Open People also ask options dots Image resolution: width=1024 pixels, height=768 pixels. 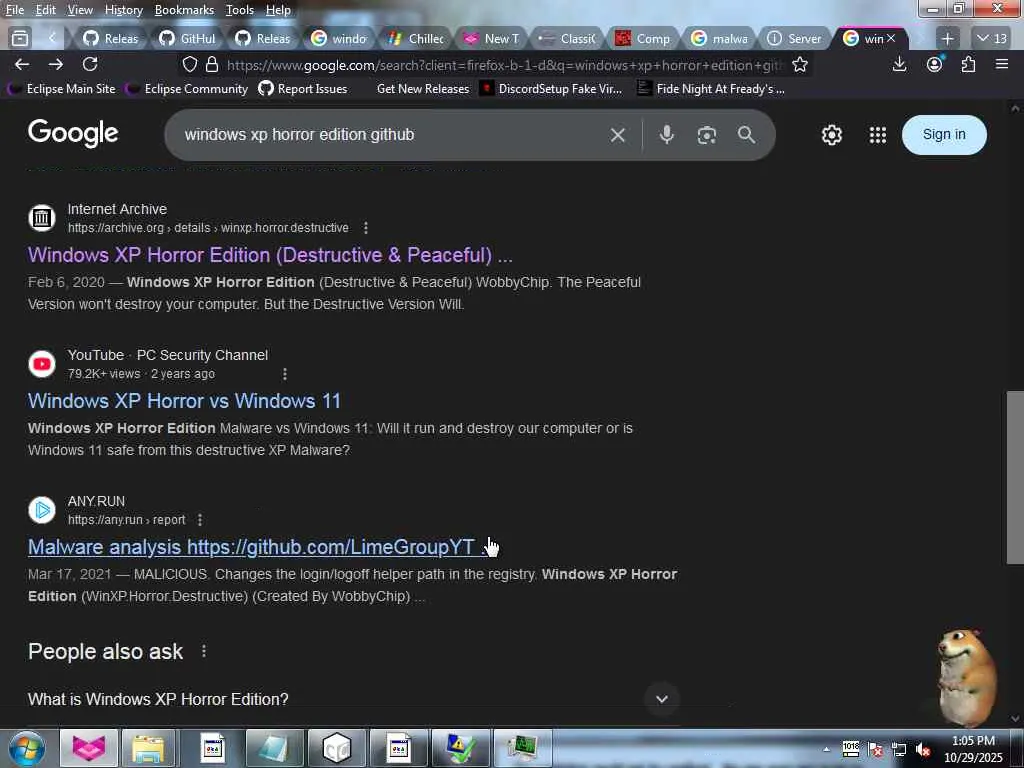[x=204, y=651]
